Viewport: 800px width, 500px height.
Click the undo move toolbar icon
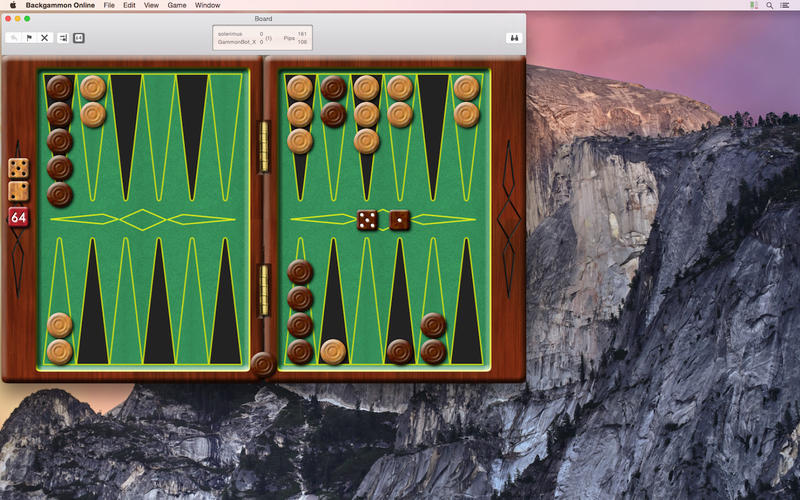[13, 38]
